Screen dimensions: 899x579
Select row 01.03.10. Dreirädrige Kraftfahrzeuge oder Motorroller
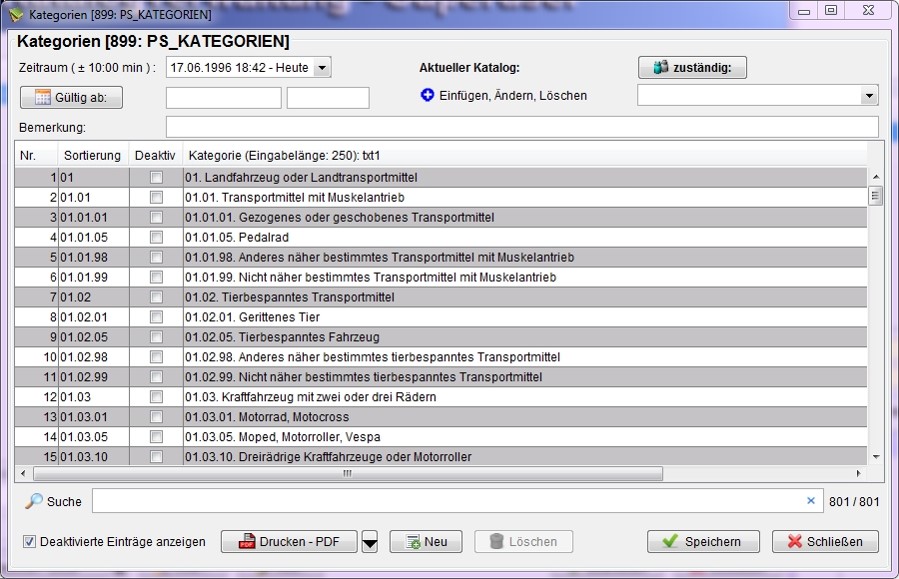(440, 457)
